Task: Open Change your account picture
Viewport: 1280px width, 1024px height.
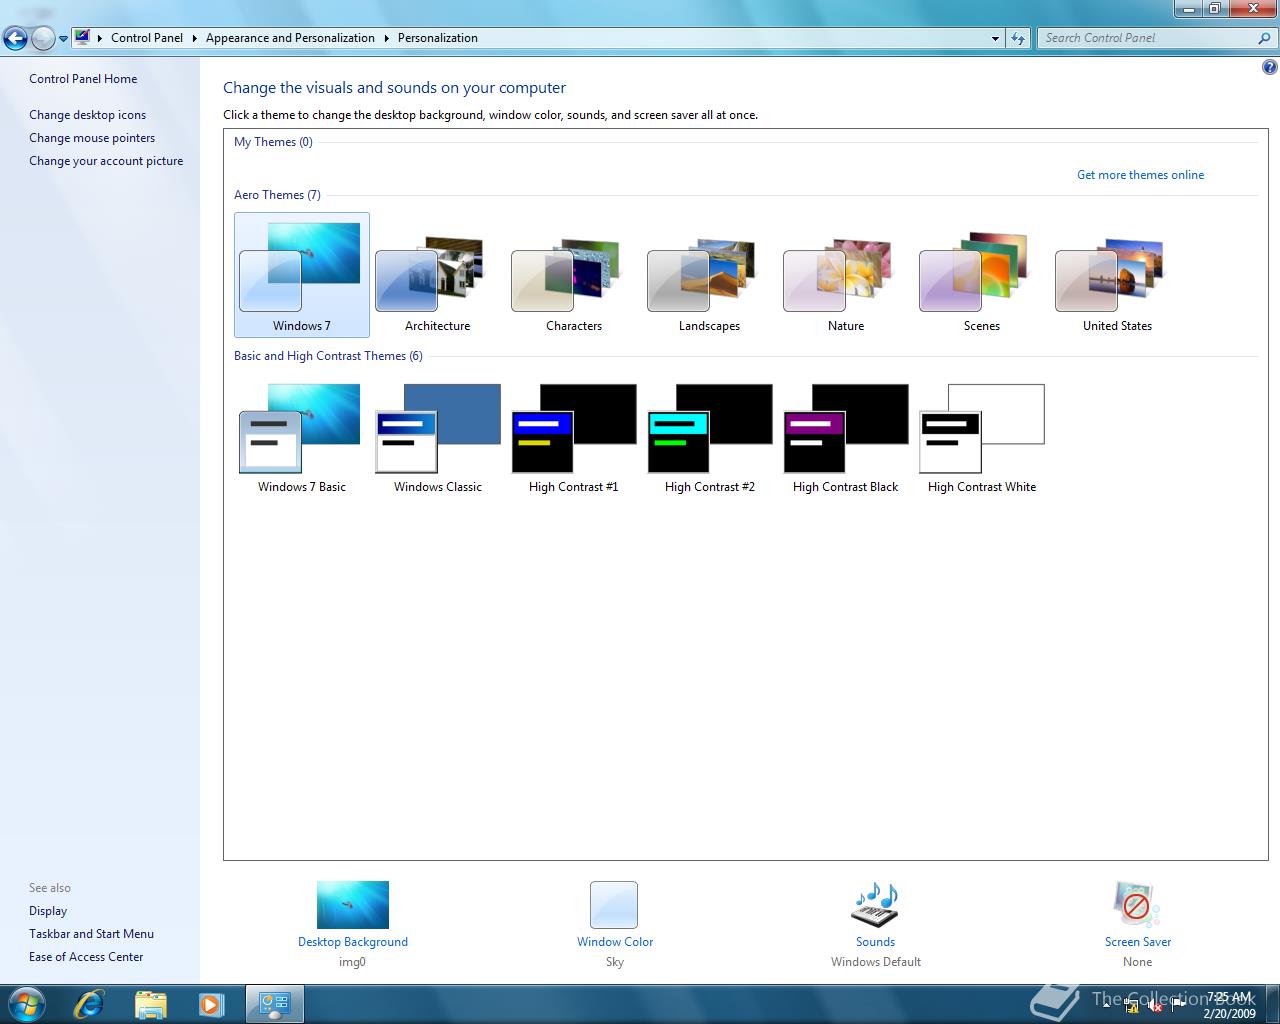Action: coord(106,161)
